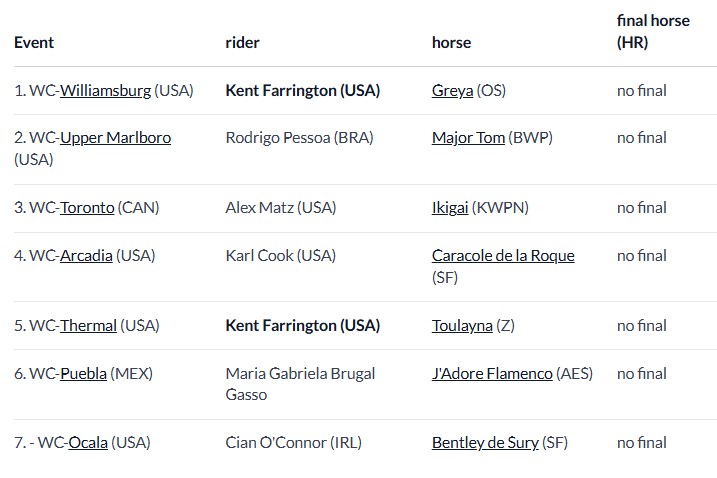
Task: Follow the Caracole de la Roque link
Action: pyautogui.click(x=503, y=255)
